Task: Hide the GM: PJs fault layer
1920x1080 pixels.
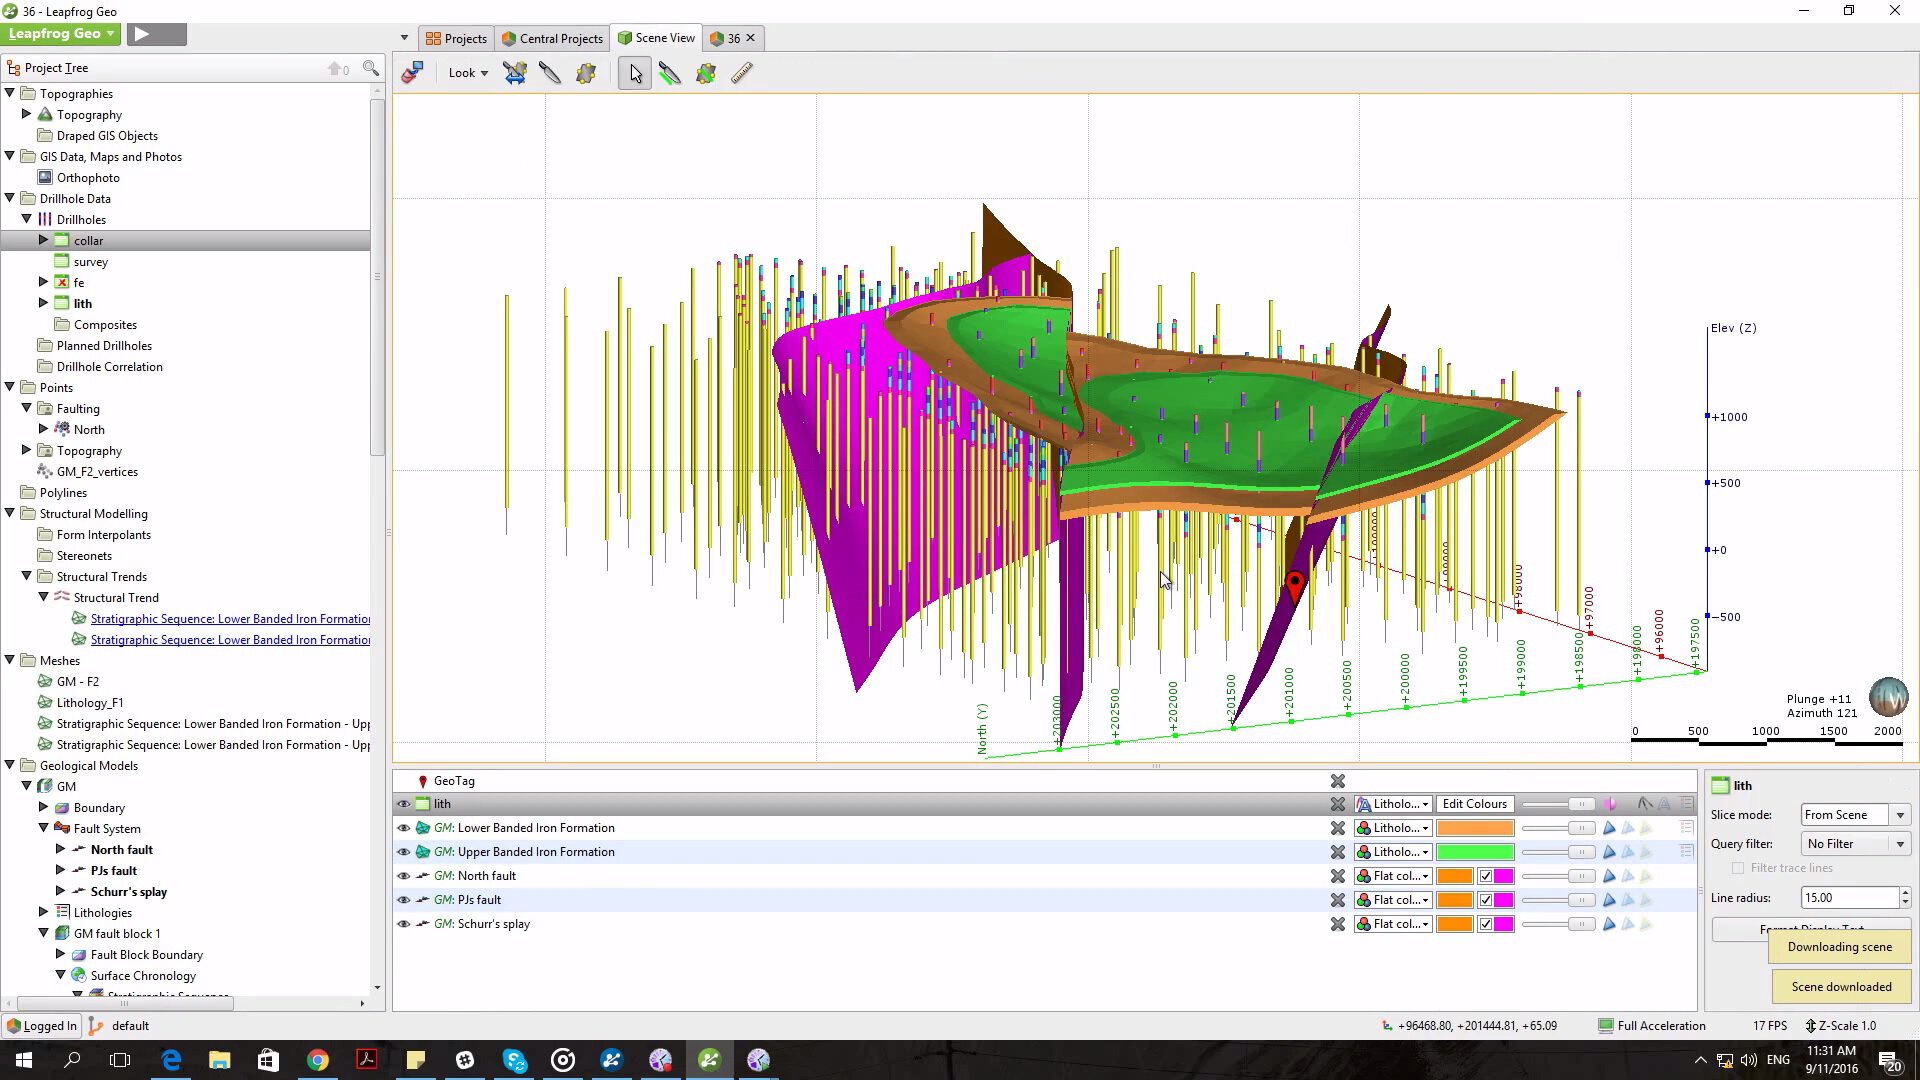Action: click(403, 900)
